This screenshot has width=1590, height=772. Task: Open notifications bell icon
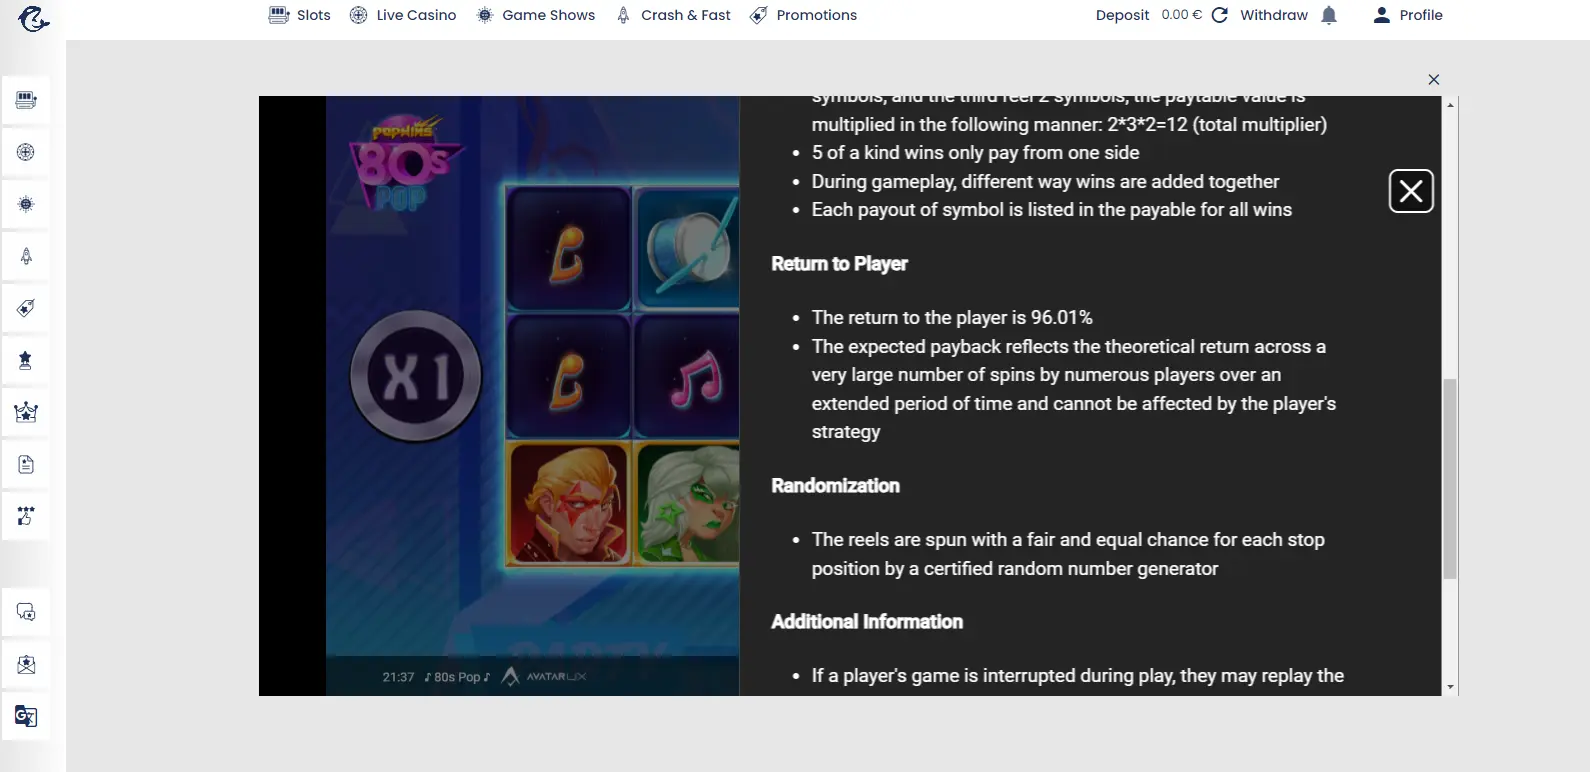coord(1329,15)
